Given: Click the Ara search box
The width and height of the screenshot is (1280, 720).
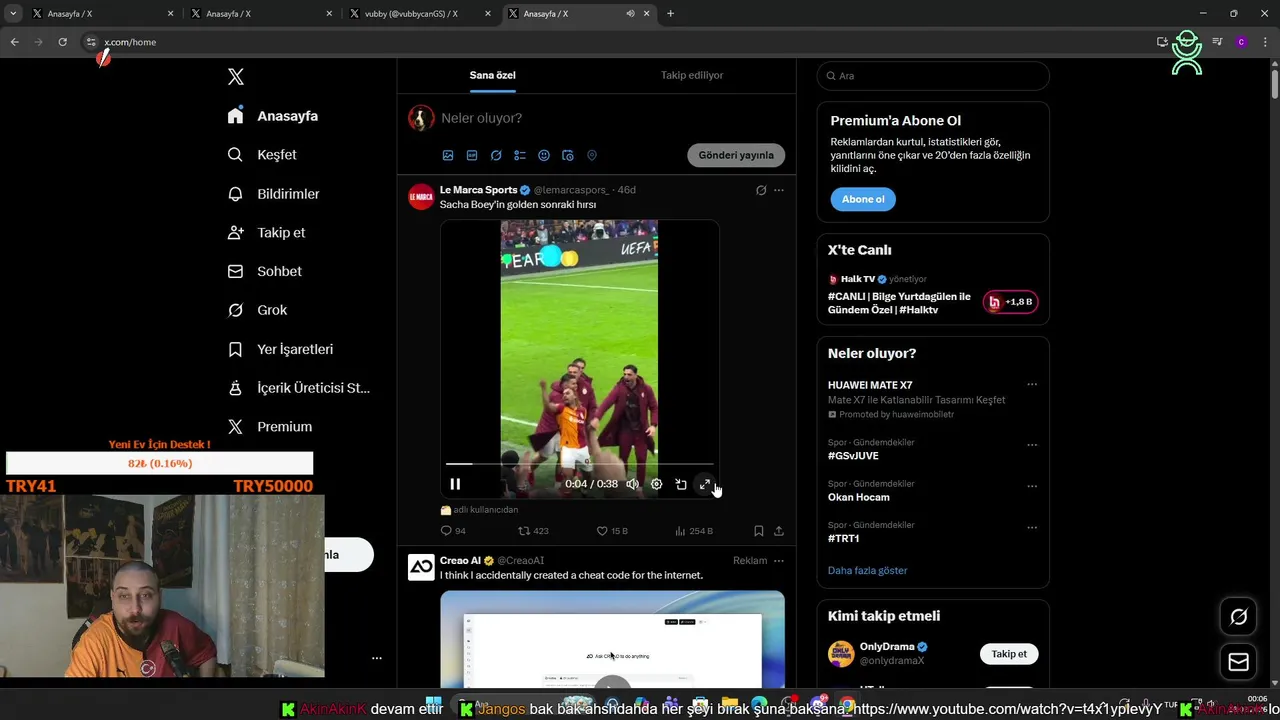Looking at the screenshot, I should (933, 76).
